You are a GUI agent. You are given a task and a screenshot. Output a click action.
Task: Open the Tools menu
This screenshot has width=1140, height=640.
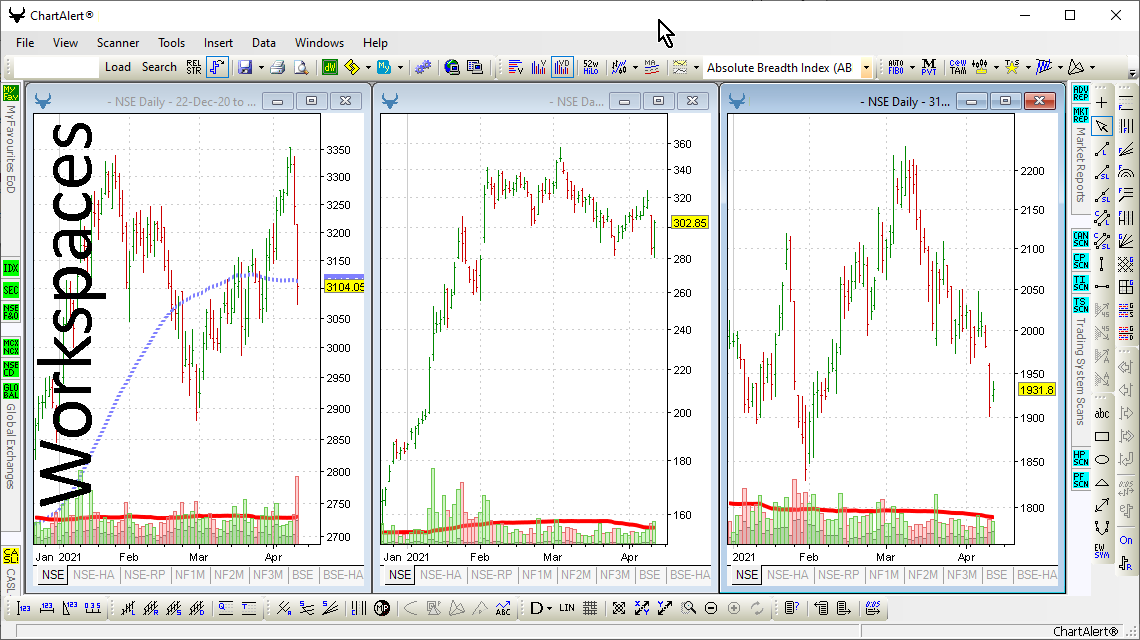pos(172,43)
